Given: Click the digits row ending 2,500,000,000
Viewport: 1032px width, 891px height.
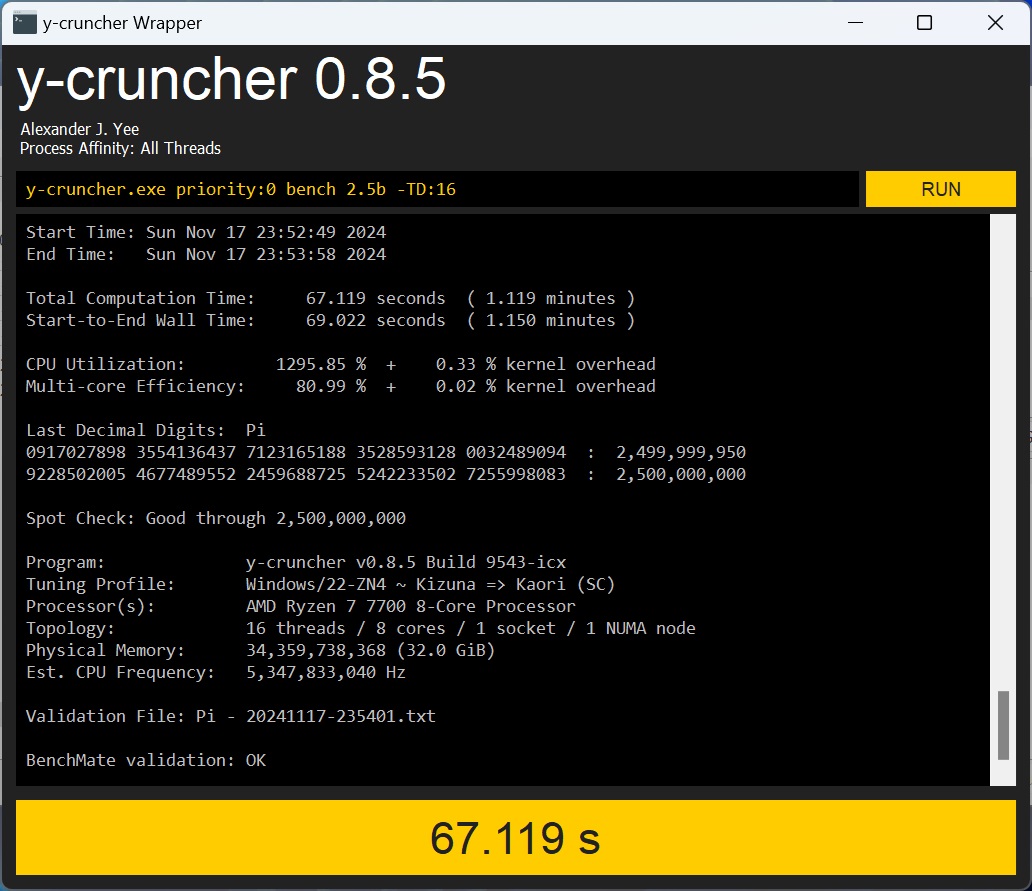Looking at the screenshot, I should (x=386, y=474).
